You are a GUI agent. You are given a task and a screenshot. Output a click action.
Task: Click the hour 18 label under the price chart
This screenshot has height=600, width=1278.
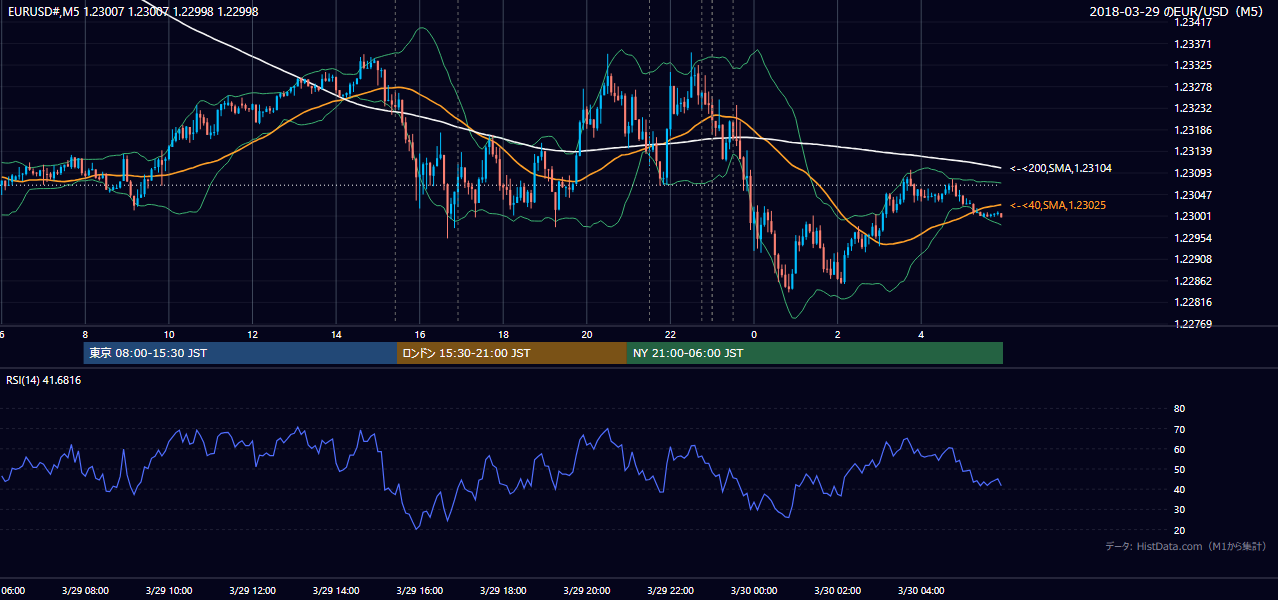pyautogui.click(x=503, y=335)
